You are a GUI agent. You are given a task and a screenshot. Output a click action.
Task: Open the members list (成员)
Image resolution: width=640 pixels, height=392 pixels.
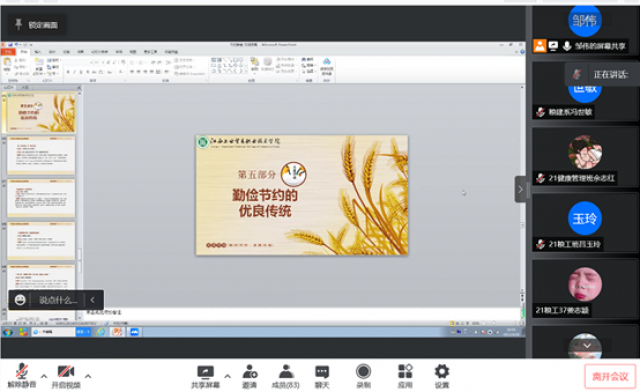point(286,376)
